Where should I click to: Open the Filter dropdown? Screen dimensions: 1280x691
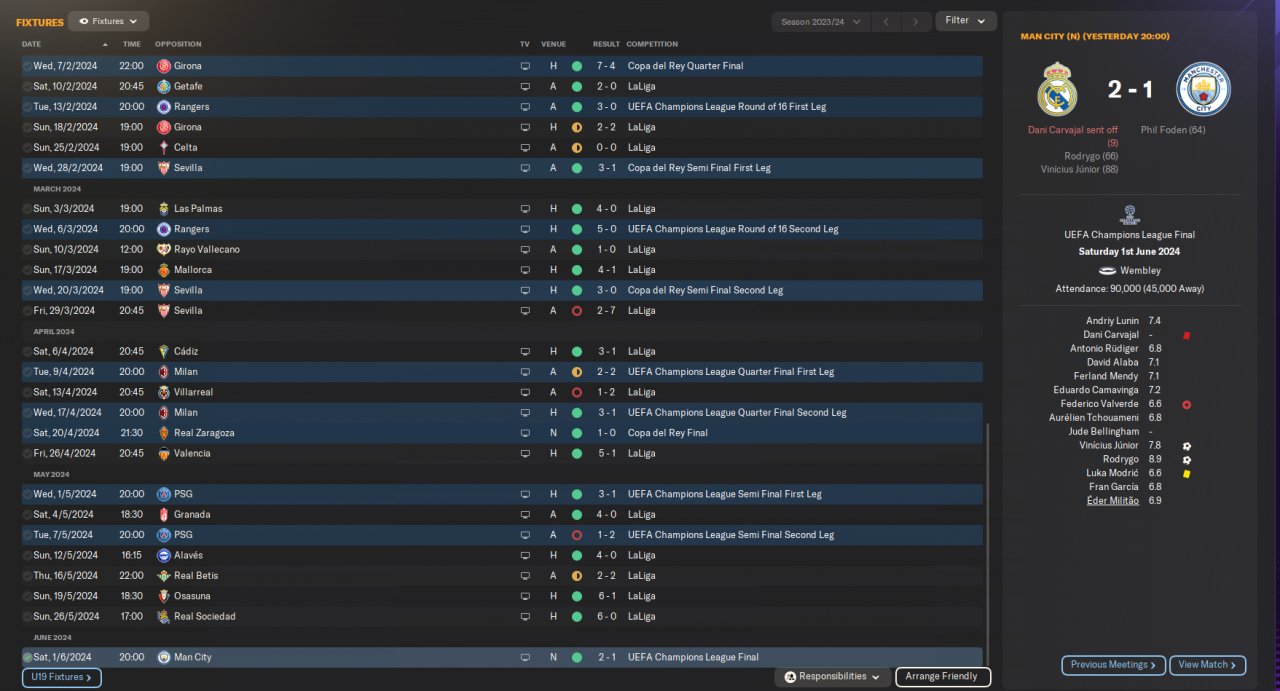click(965, 21)
